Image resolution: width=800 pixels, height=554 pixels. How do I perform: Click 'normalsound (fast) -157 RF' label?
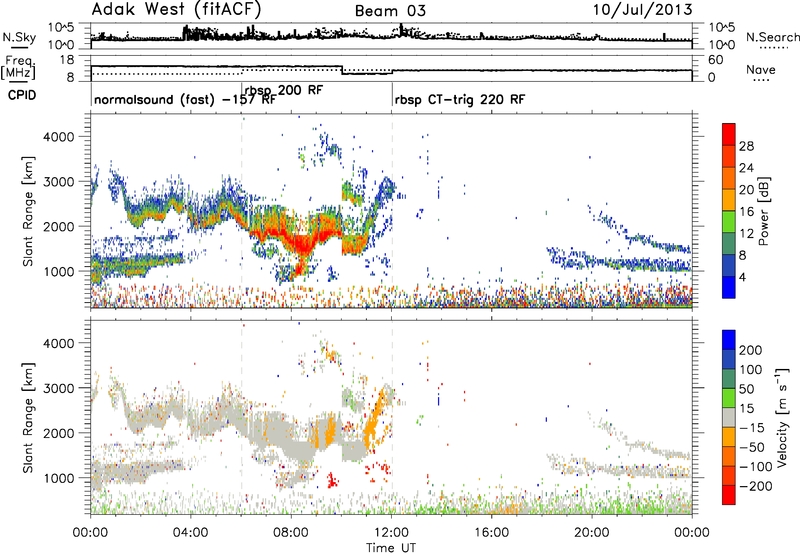(x=185, y=99)
